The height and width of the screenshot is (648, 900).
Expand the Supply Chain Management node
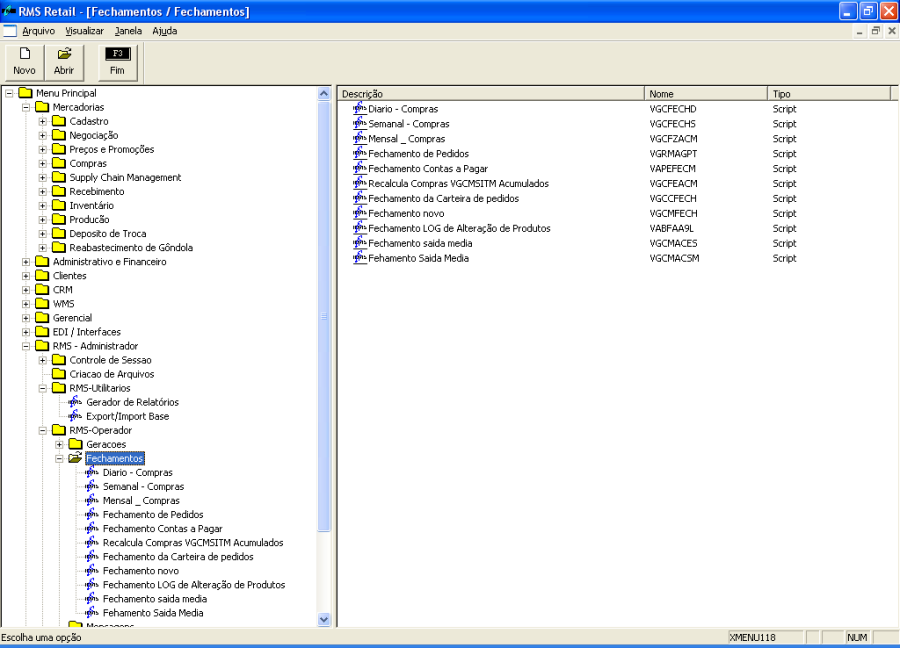click(x=42, y=177)
